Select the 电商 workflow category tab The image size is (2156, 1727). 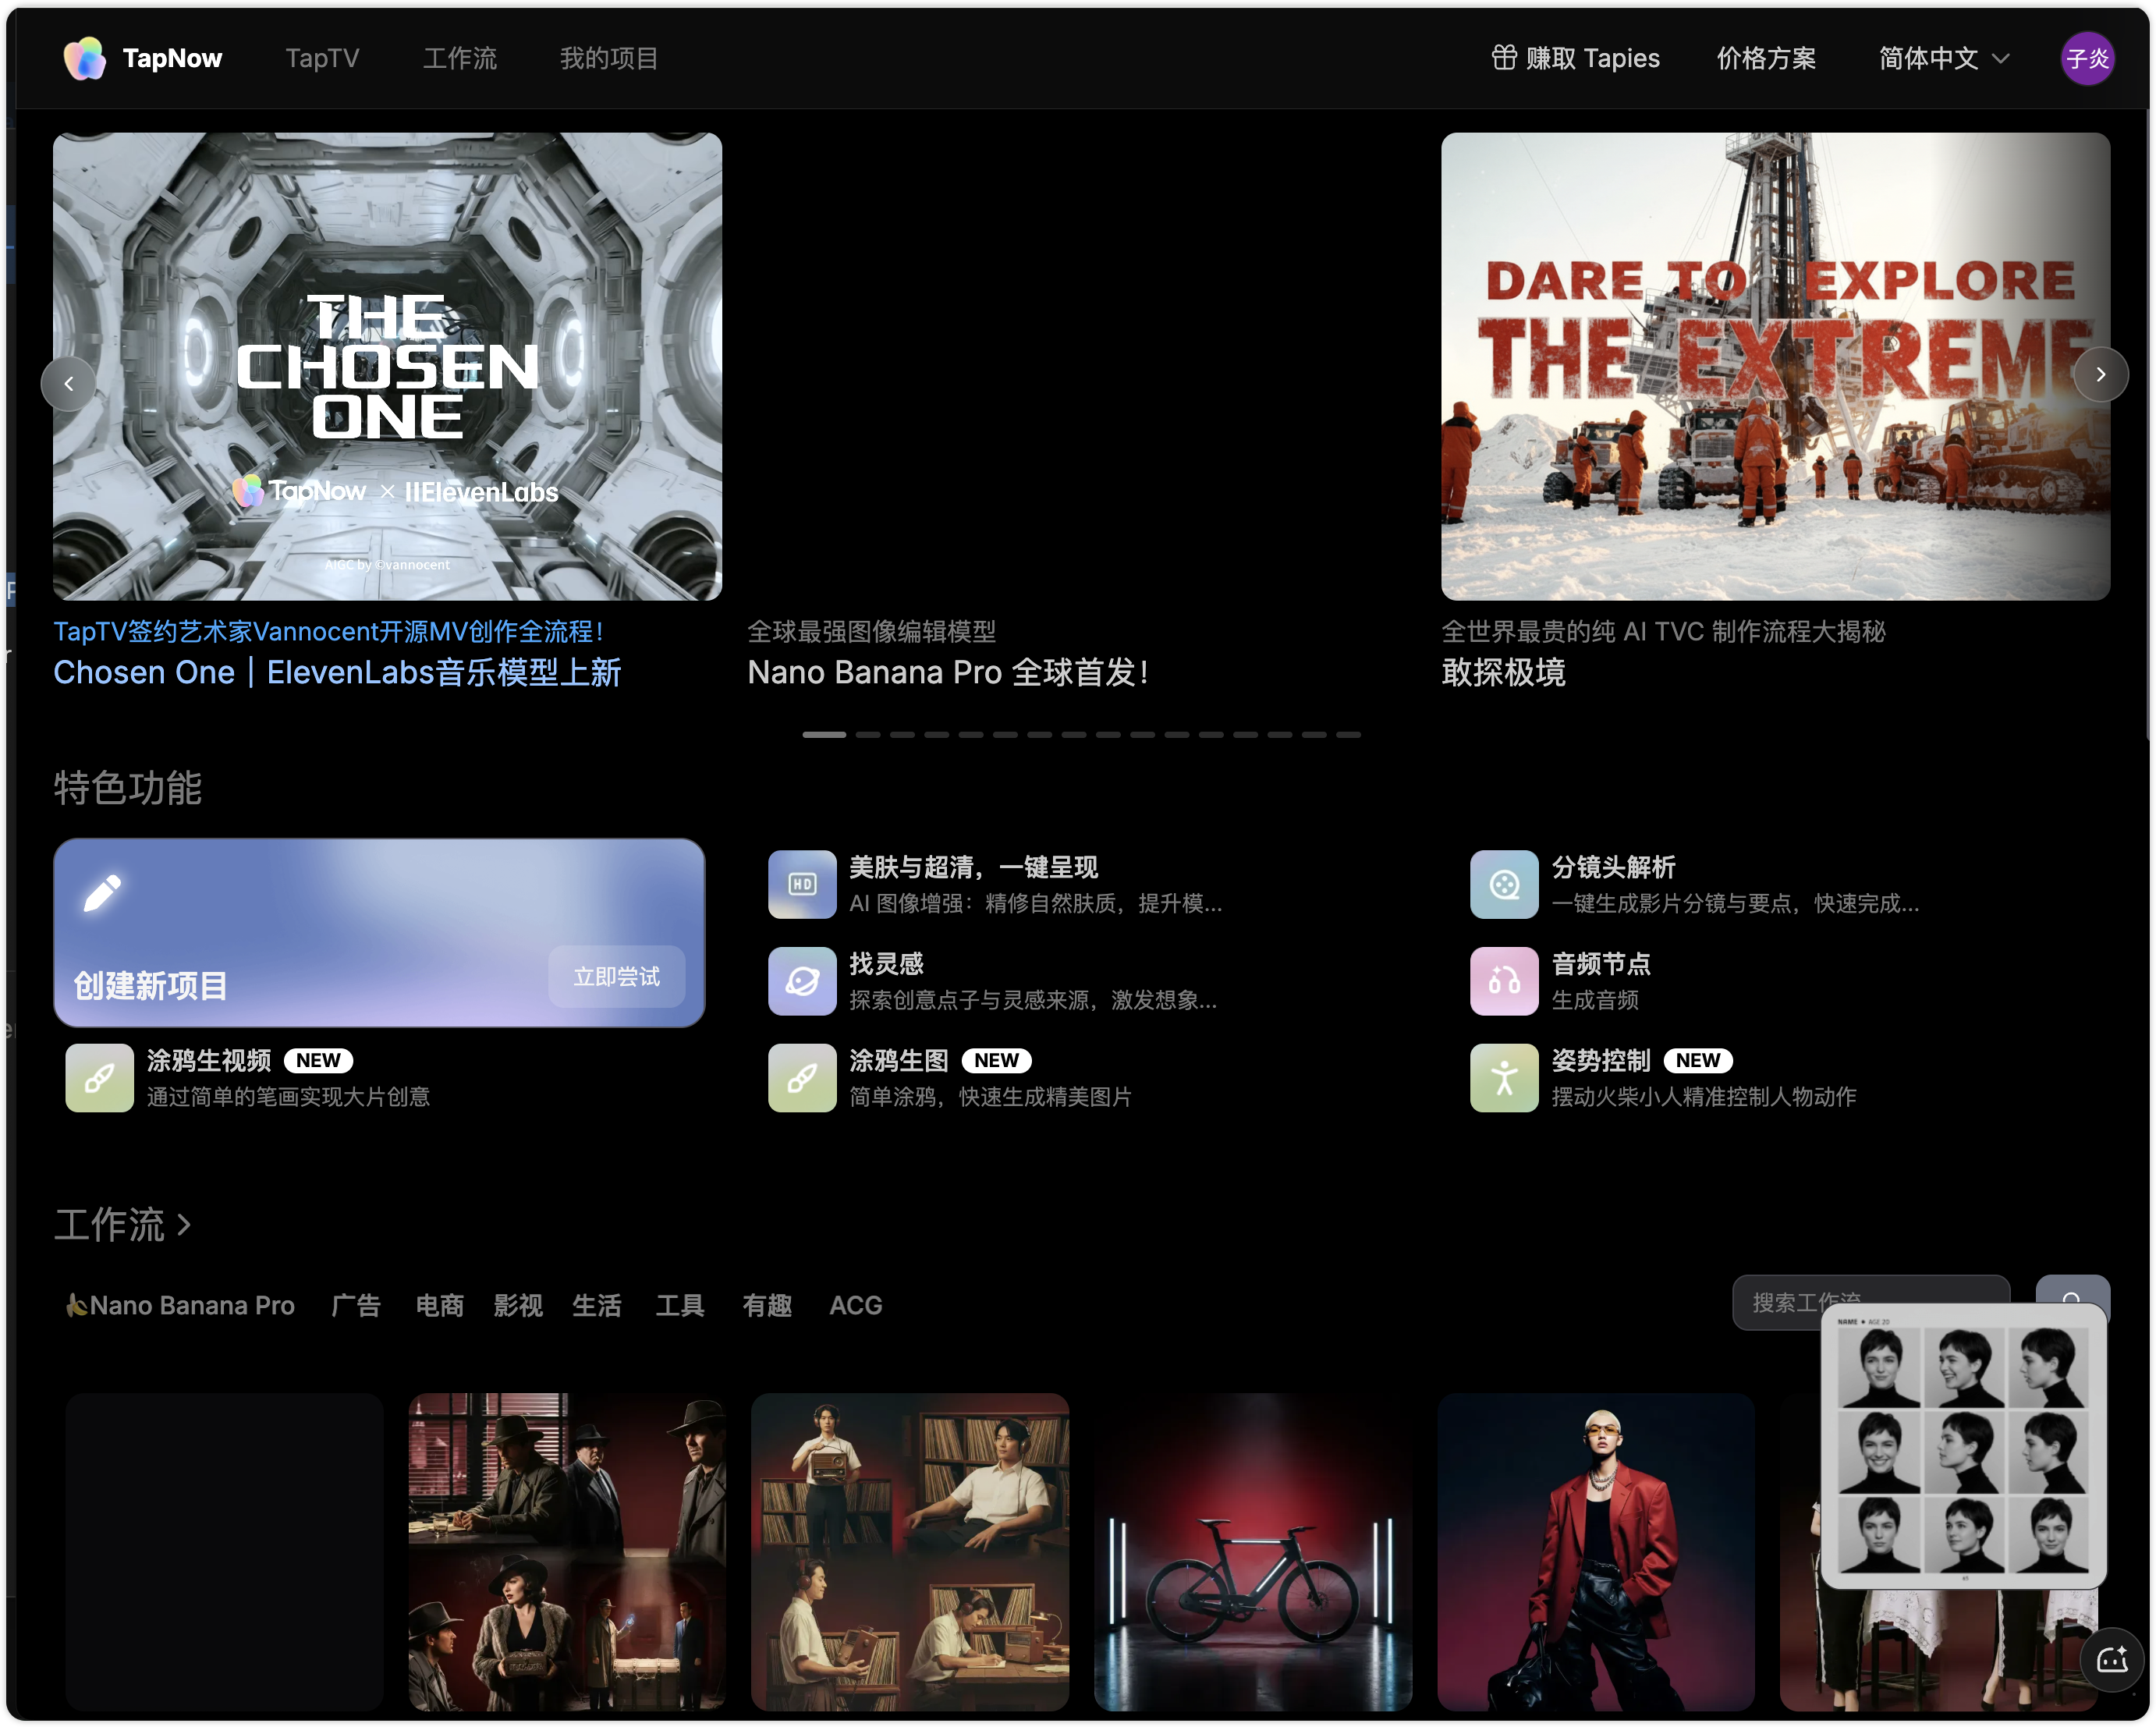coord(439,1305)
